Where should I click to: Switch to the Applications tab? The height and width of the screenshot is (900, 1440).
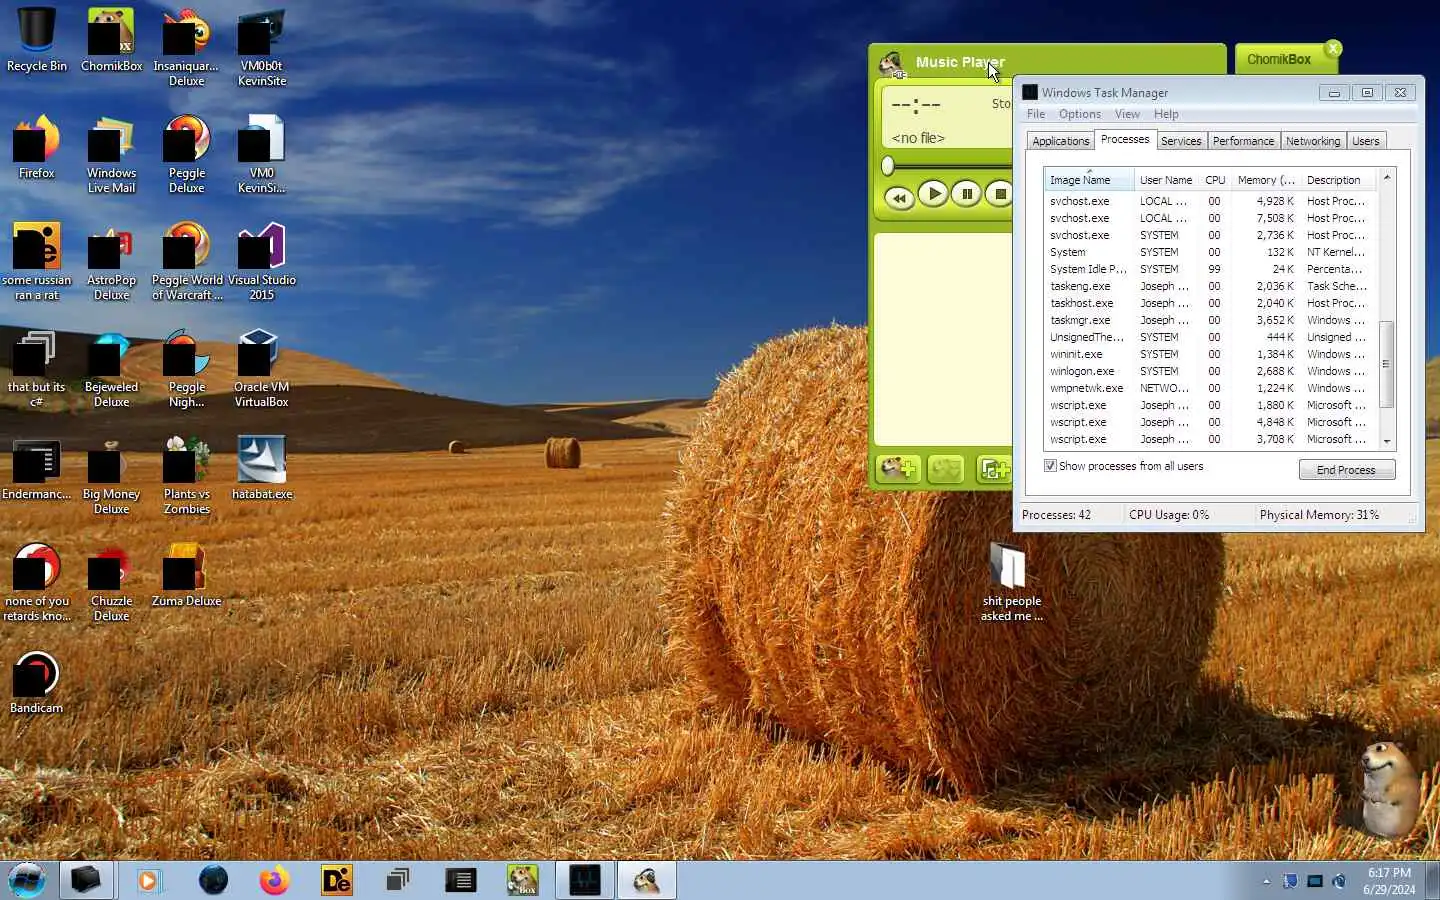click(x=1060, y=141)
